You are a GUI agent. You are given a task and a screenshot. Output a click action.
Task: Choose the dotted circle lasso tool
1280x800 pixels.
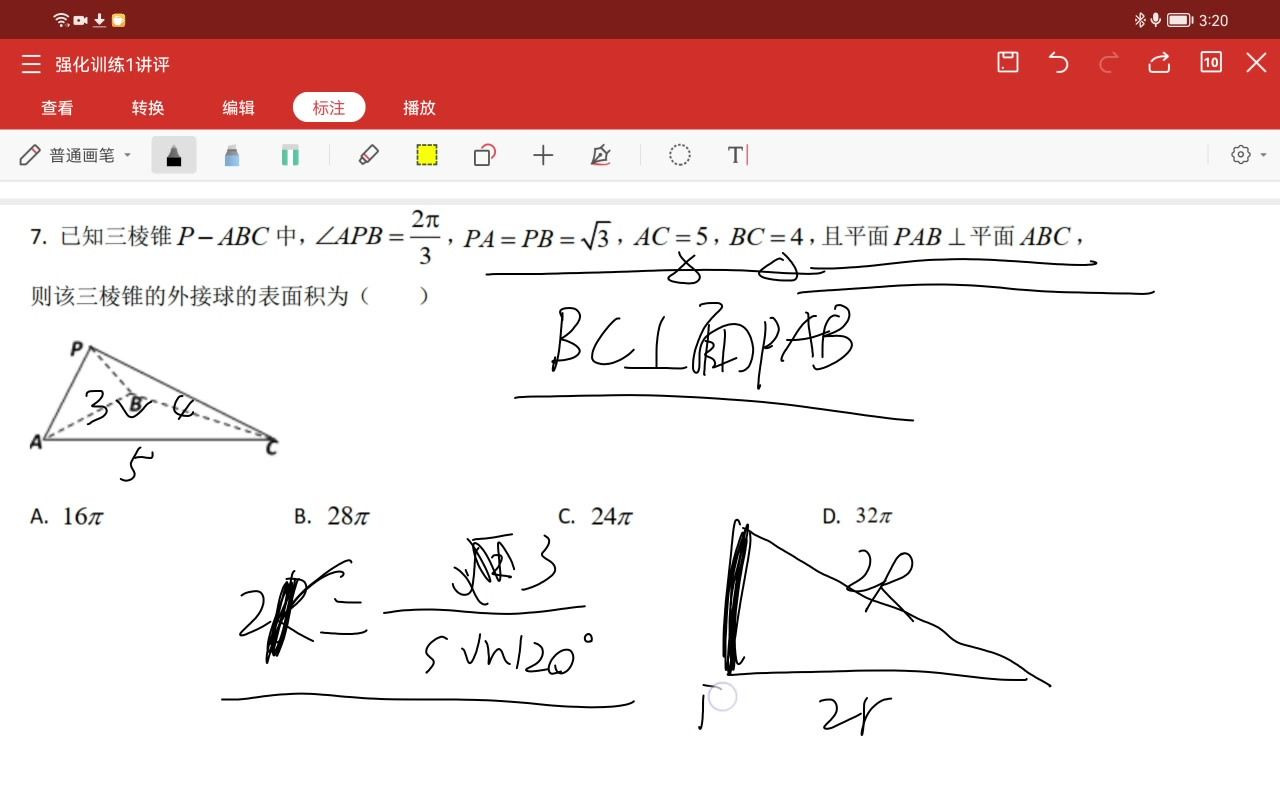tap(680, 155)
